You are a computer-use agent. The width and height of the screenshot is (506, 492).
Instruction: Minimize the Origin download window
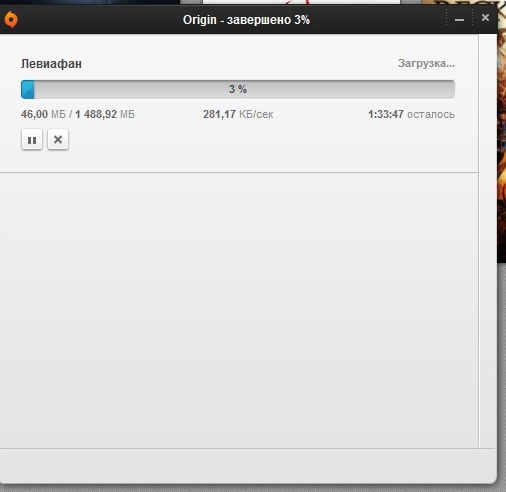click(x=459, y=20)
